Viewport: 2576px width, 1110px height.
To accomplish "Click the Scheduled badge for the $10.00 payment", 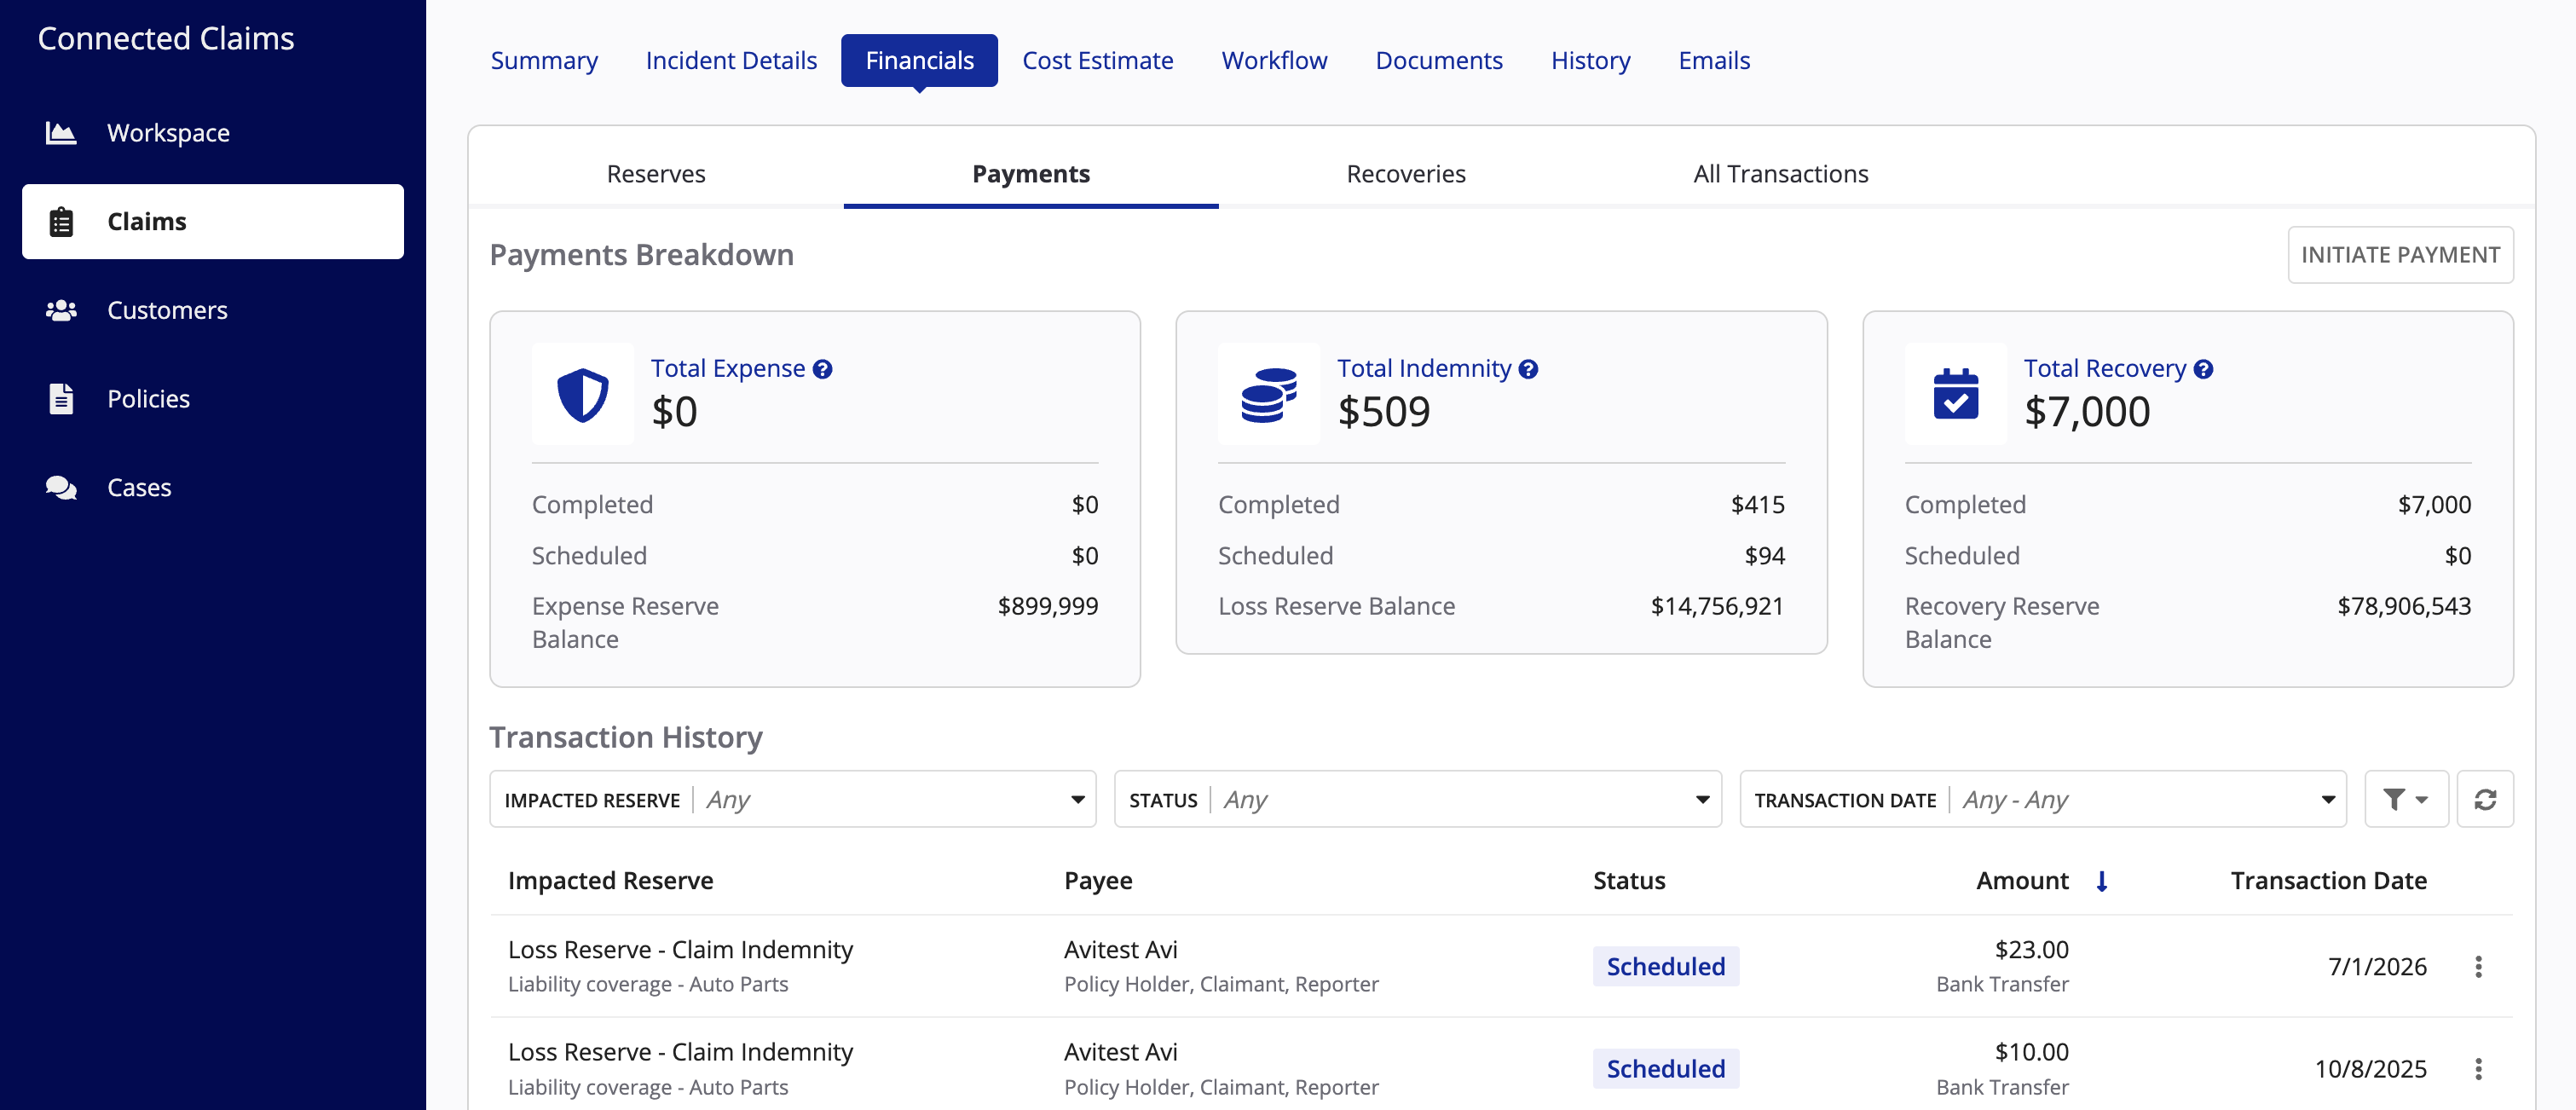I will [1665, 1069].
